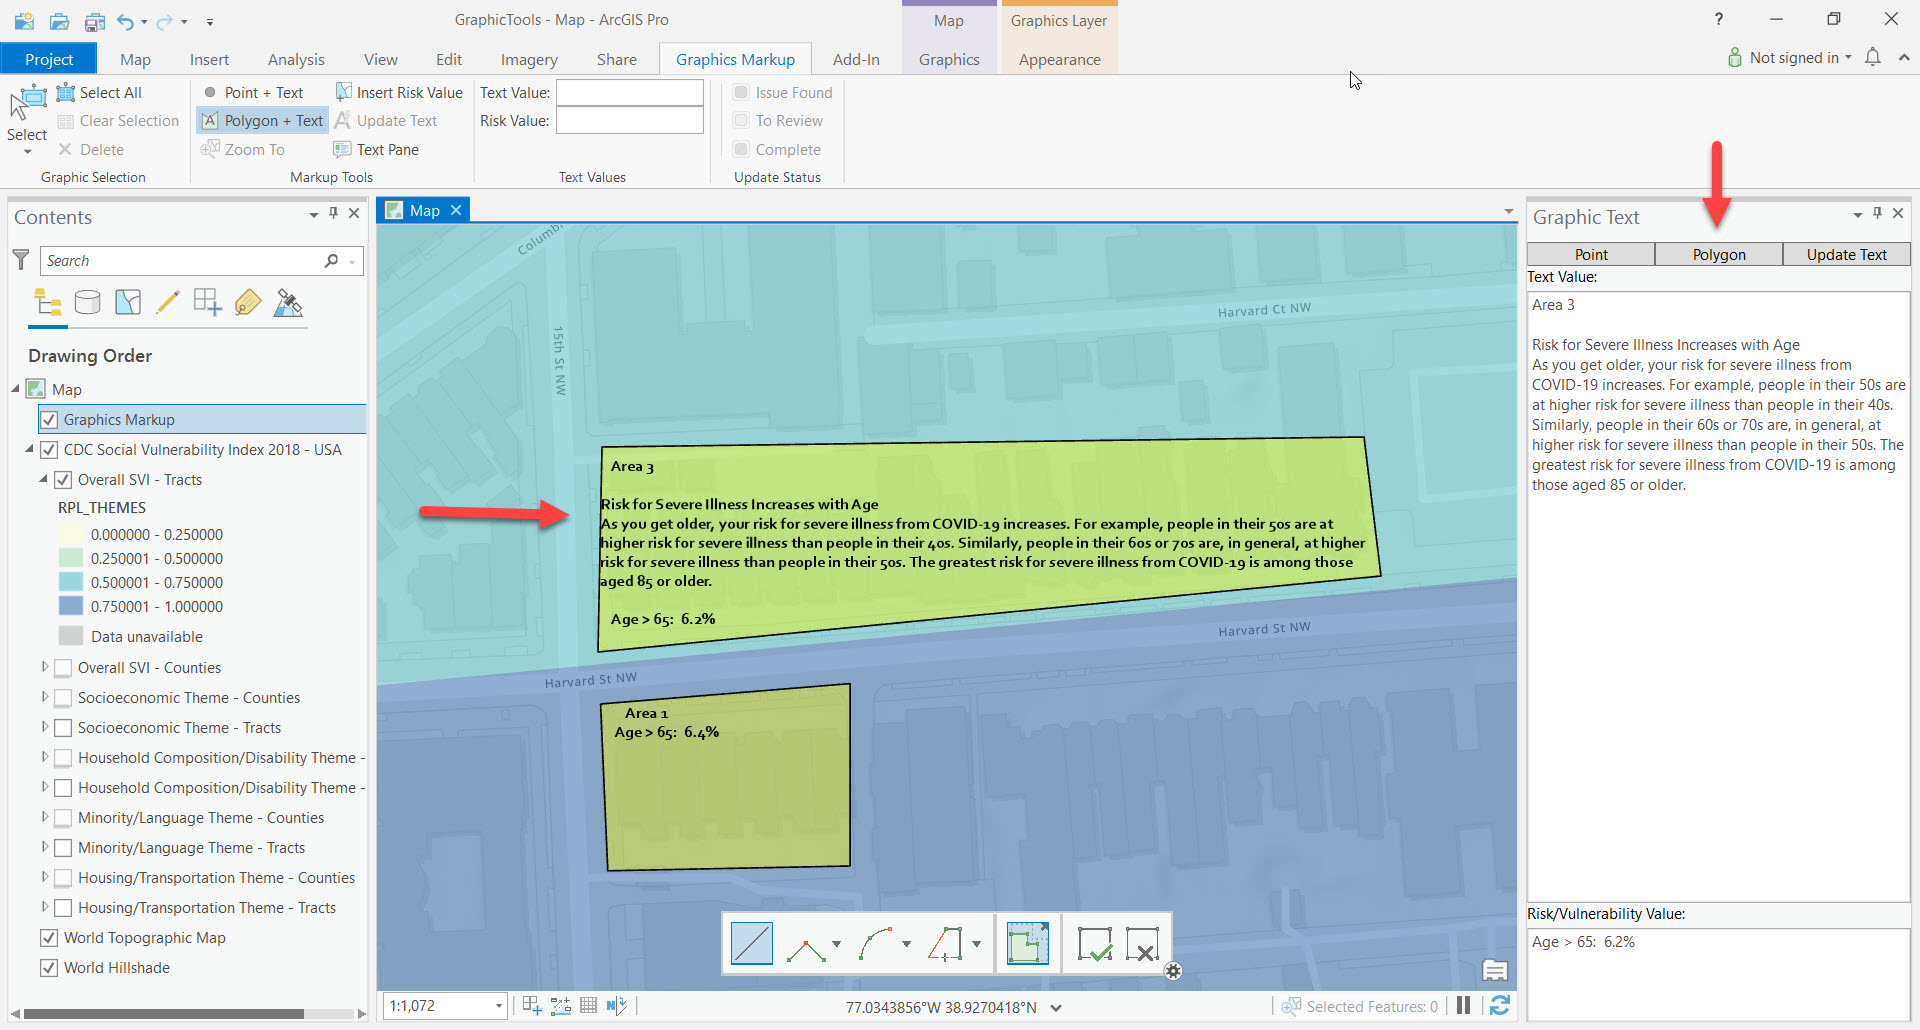
Task: Switch to the Graphics Markup ribbon tab
Action: coord(735,58)
